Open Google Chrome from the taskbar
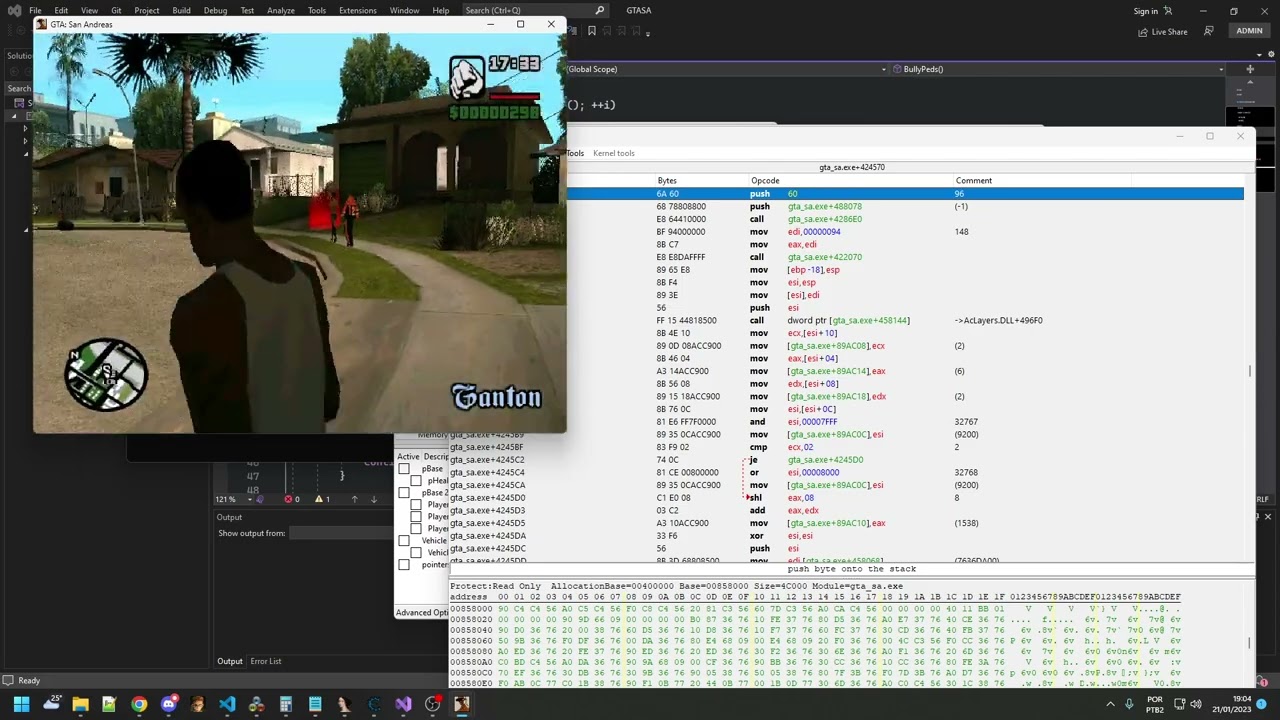Viewport: 1280px width, 720px height. [139, 704]
